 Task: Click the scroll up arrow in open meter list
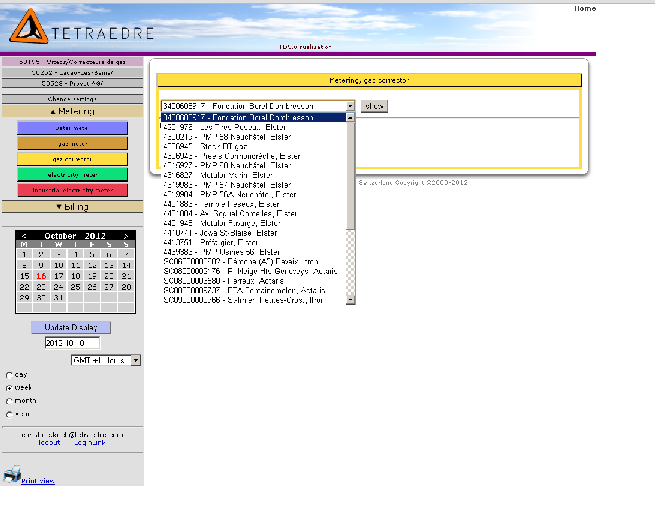point(350,118)
